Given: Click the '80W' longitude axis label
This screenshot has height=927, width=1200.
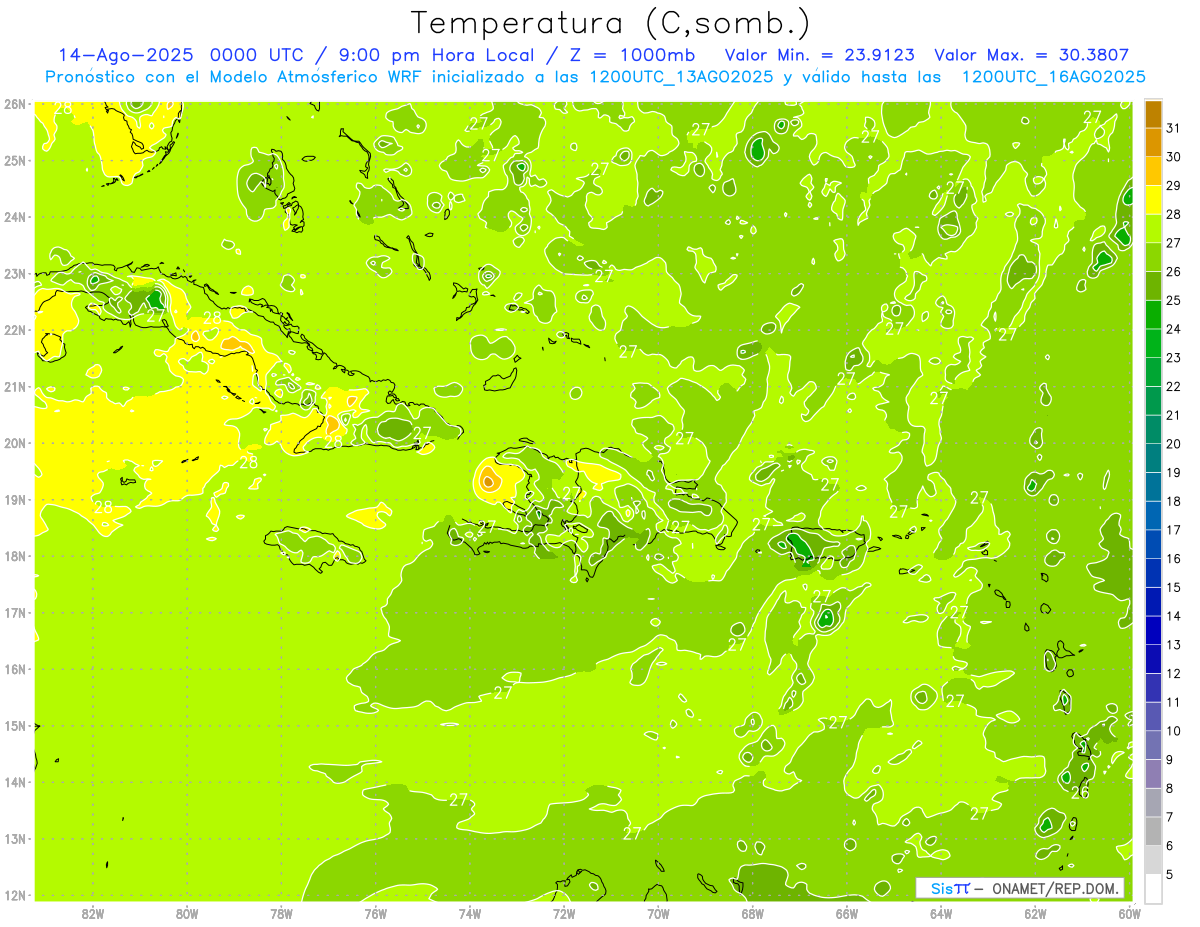Looking at the screenshot, I should pos(187,914).
